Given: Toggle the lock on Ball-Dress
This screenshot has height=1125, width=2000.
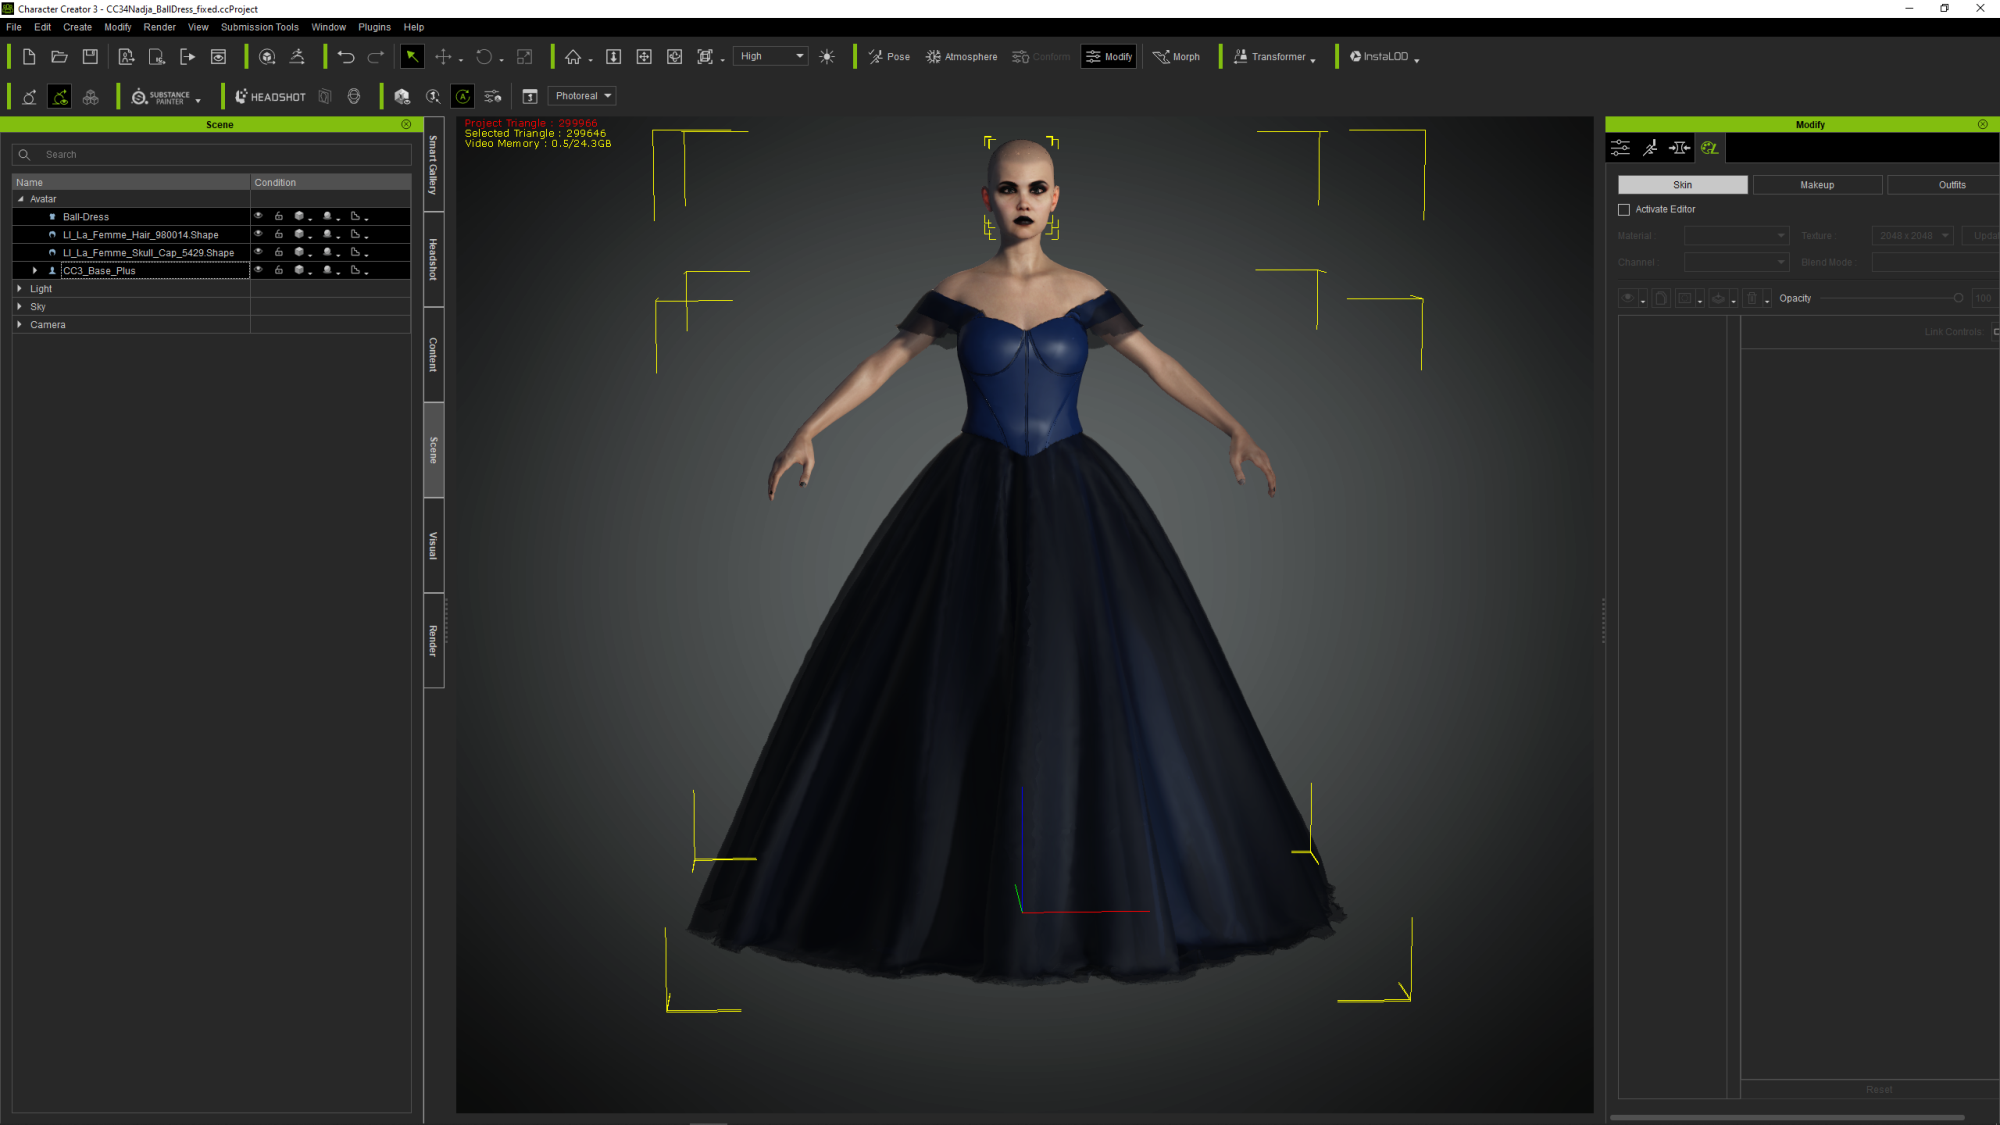Looking at the screenshot, I should pos(279,216).
